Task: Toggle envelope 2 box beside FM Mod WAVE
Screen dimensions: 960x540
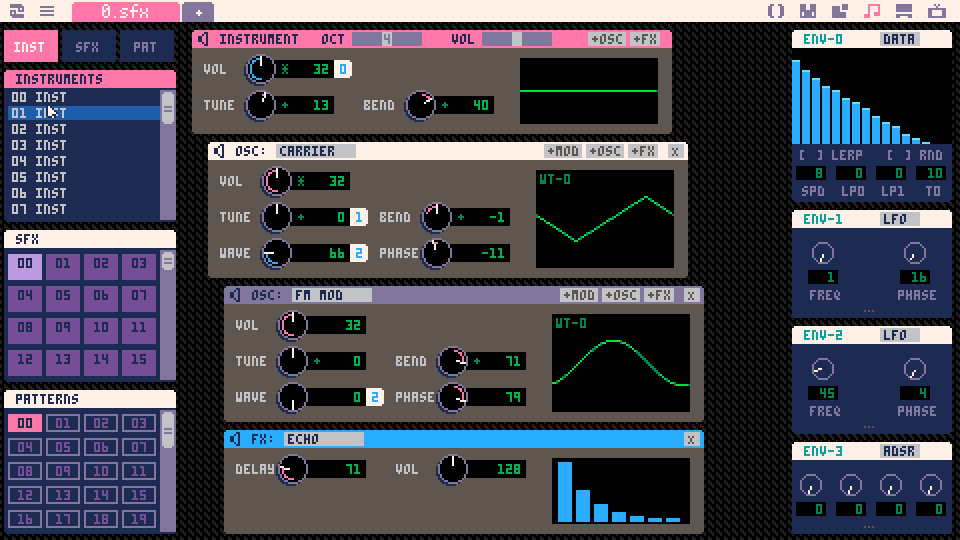Action: [x=375, y=397]
